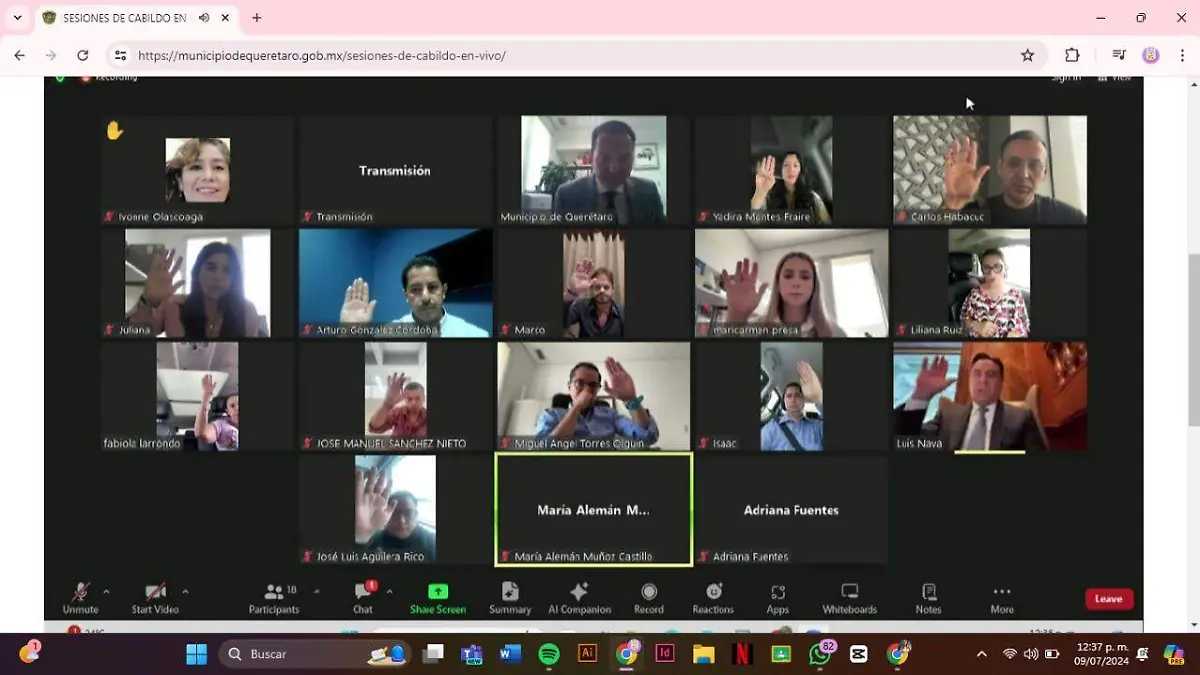The width and height of the screenshot is (1200, 675).
Task: Open the Apps icon in Zoom
Action: click(x=778, y=592)
